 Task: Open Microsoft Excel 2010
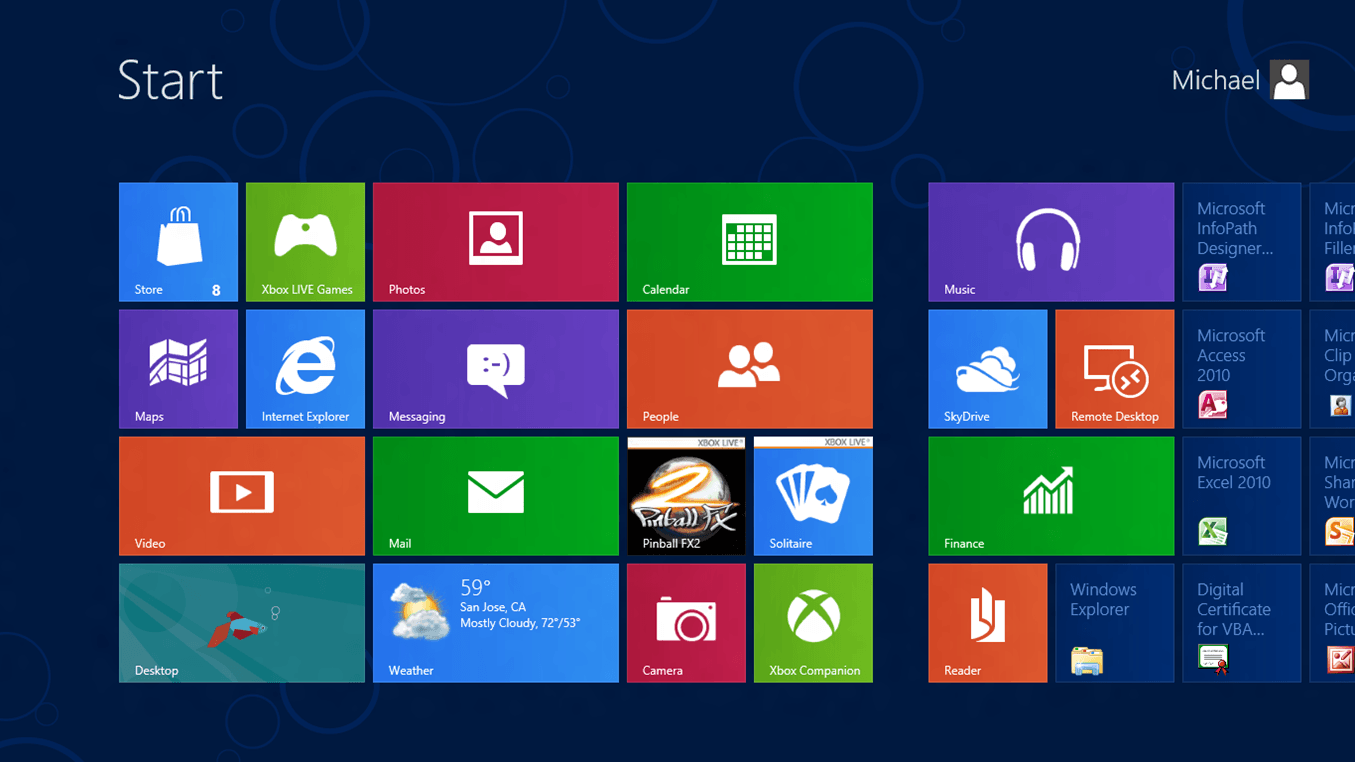[1241, 495]
